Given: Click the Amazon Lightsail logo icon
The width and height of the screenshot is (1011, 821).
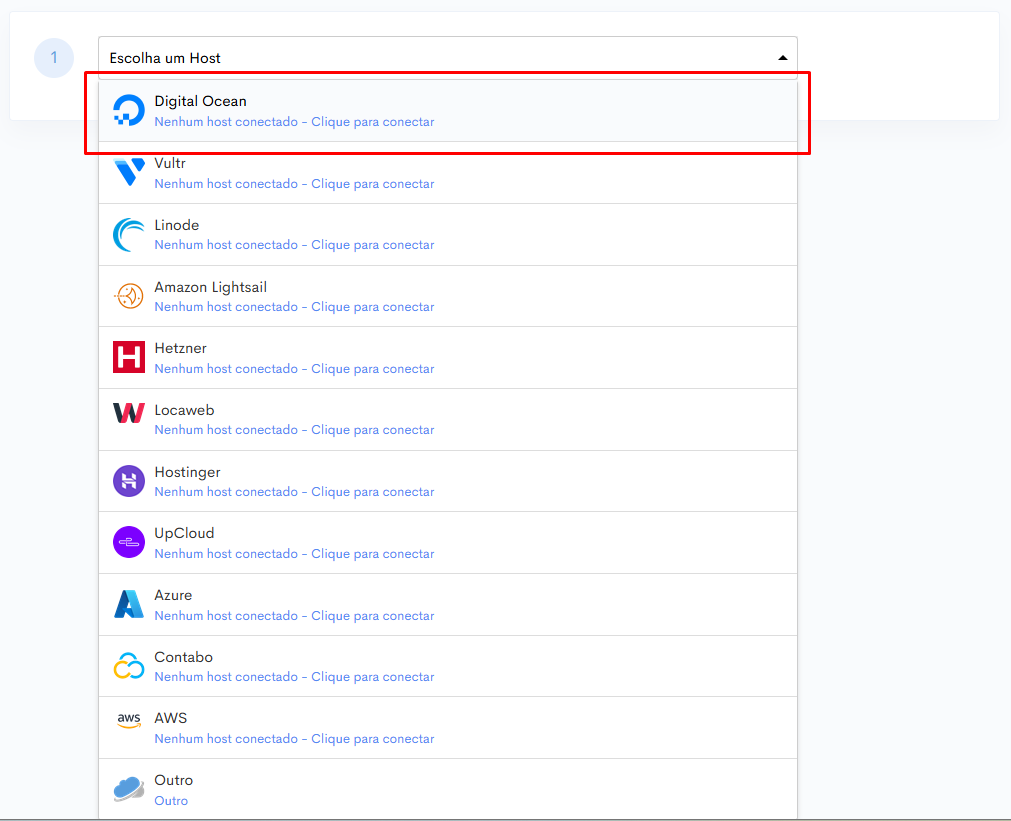Looking at the screenshot, I should (x=129, y=296).
